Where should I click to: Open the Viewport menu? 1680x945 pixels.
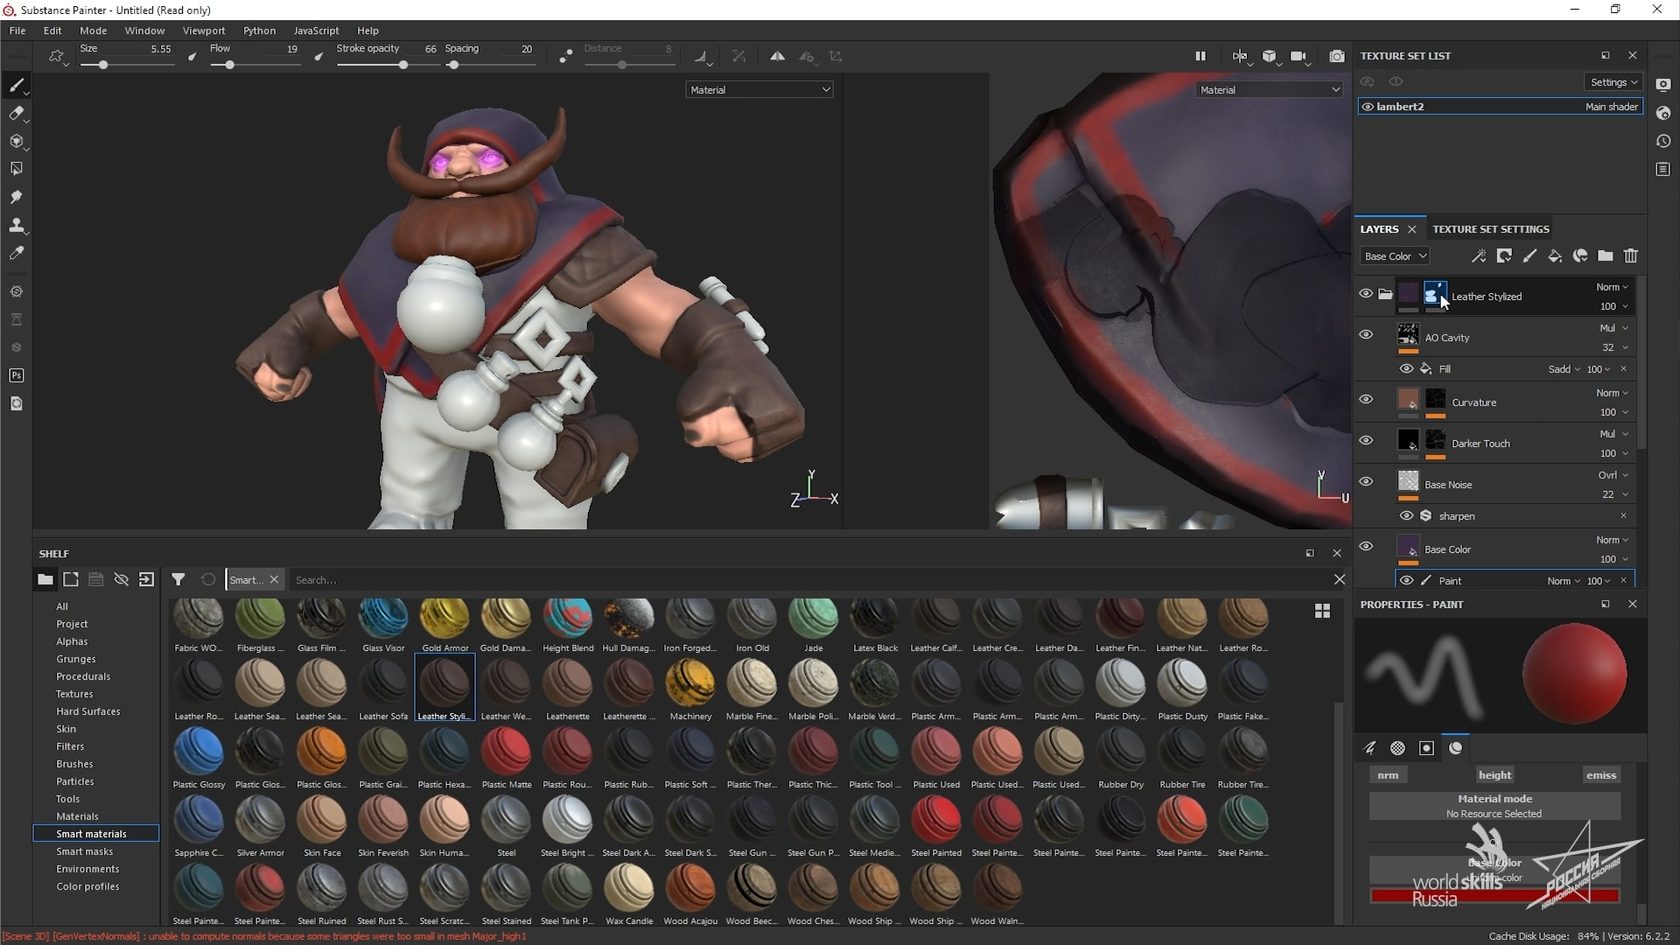tap(204, 31)
